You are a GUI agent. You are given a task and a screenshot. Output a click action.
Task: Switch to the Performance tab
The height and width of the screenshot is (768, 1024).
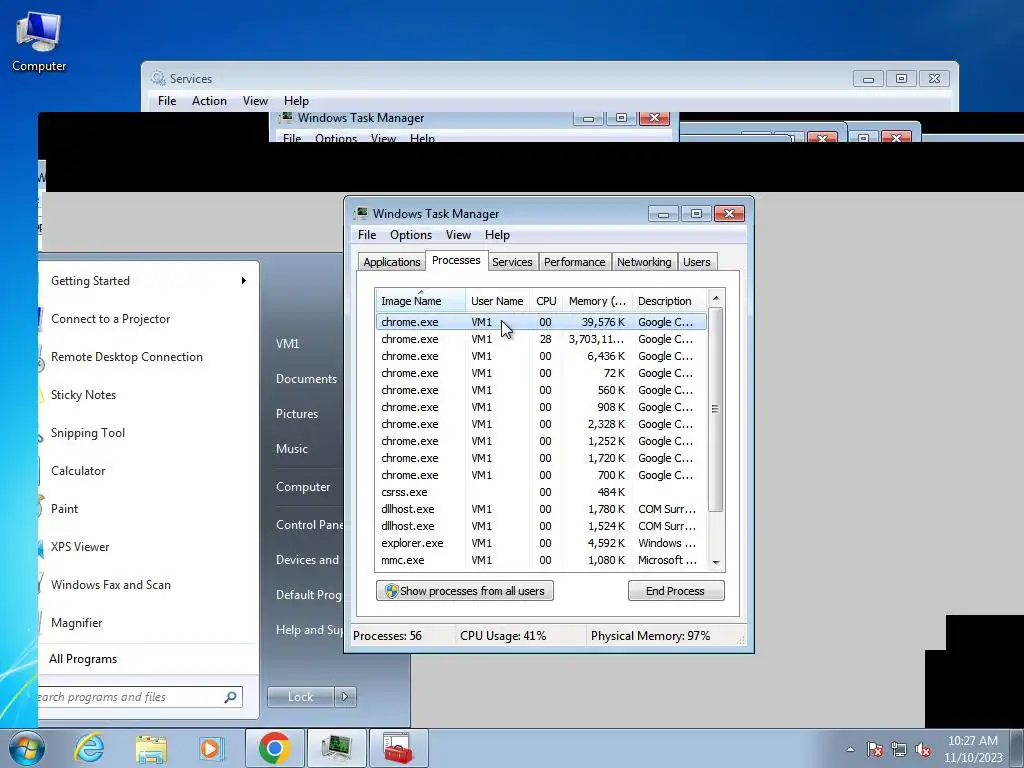pyautogui.click(x=575, y=262)
